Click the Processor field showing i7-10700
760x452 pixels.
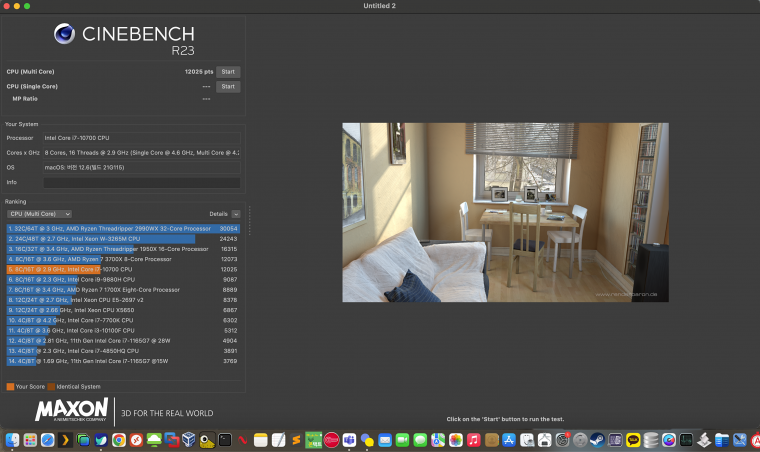pos(142,138)
